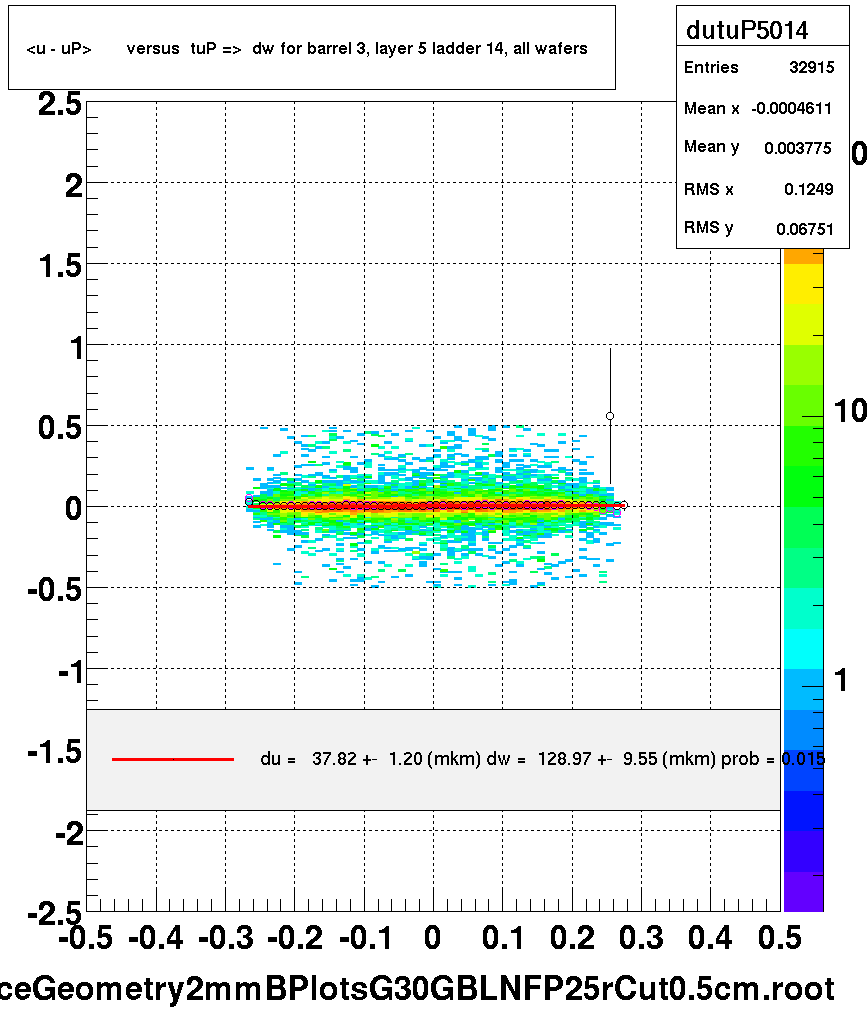Click the root filename text at bottom
The height and width of the screenshot is (1013, 867).
click(417, 989)
